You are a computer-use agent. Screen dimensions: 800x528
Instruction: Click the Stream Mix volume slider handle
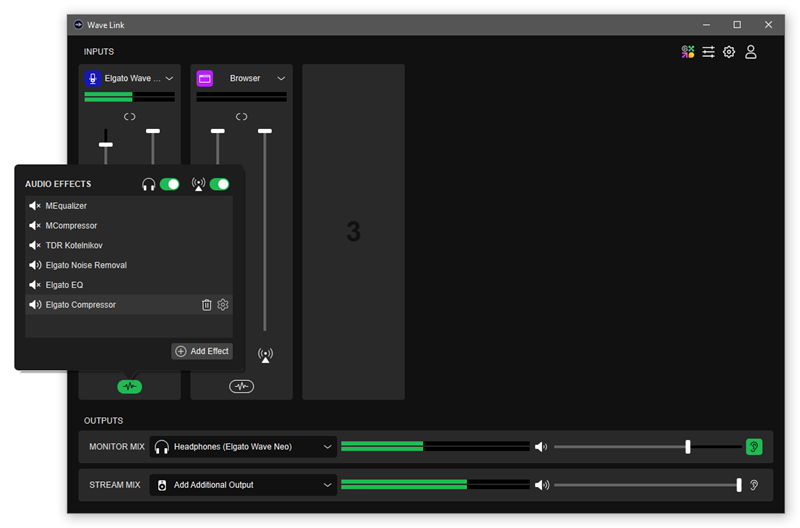click(739, 485)
